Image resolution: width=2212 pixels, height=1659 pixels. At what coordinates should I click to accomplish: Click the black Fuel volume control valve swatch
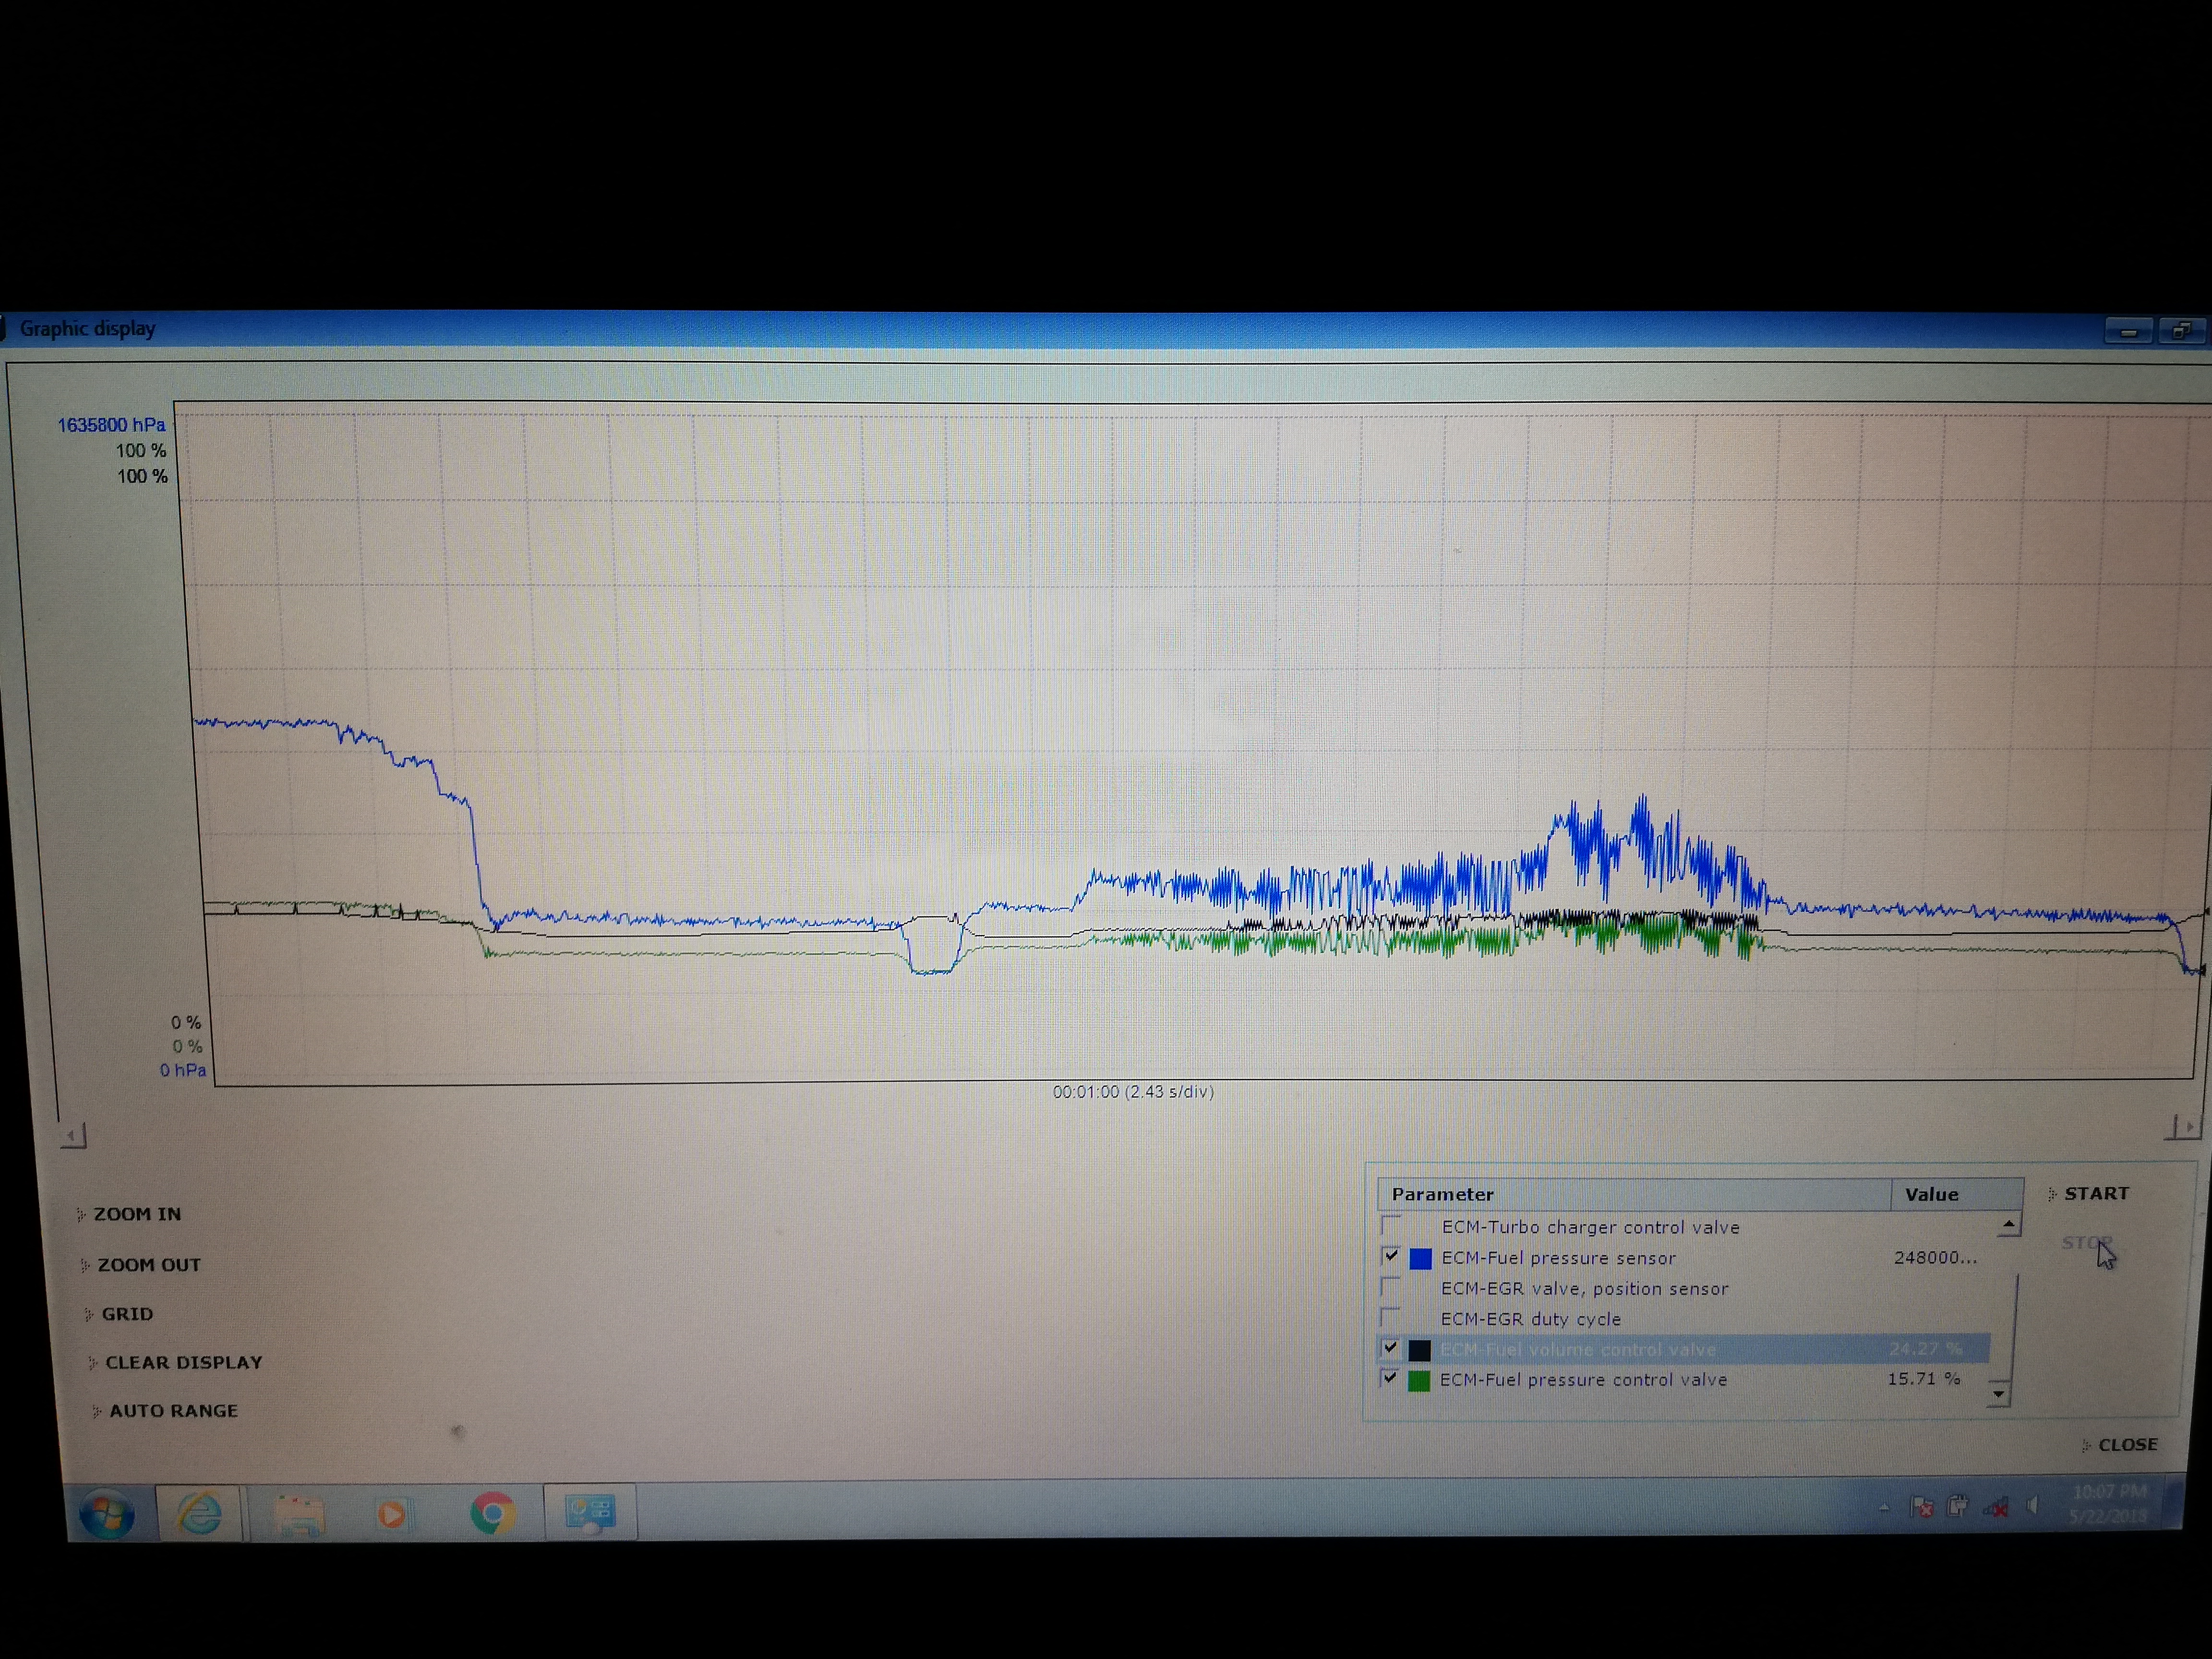1420,1350
